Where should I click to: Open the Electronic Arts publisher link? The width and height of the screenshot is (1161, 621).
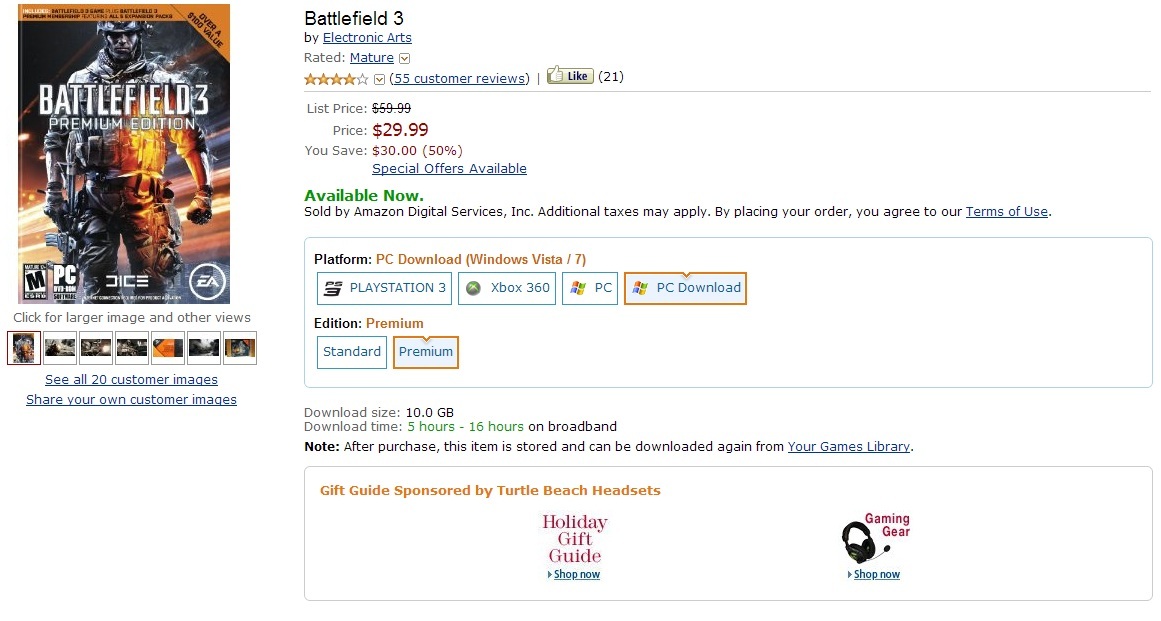[367, 38]
